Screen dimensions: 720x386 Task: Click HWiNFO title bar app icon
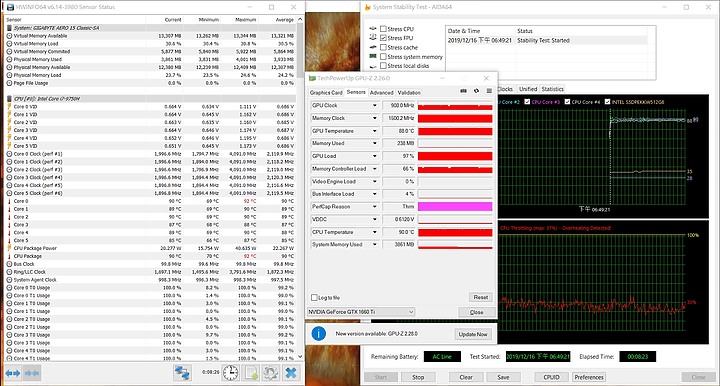tap(10, 7)
